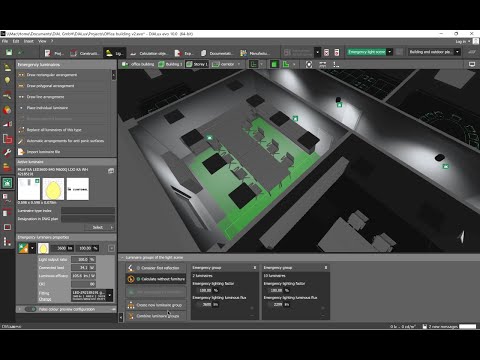Toggle False colour preview configuration switch
Screen dimensions: 480x360
[x=30, y=309]
